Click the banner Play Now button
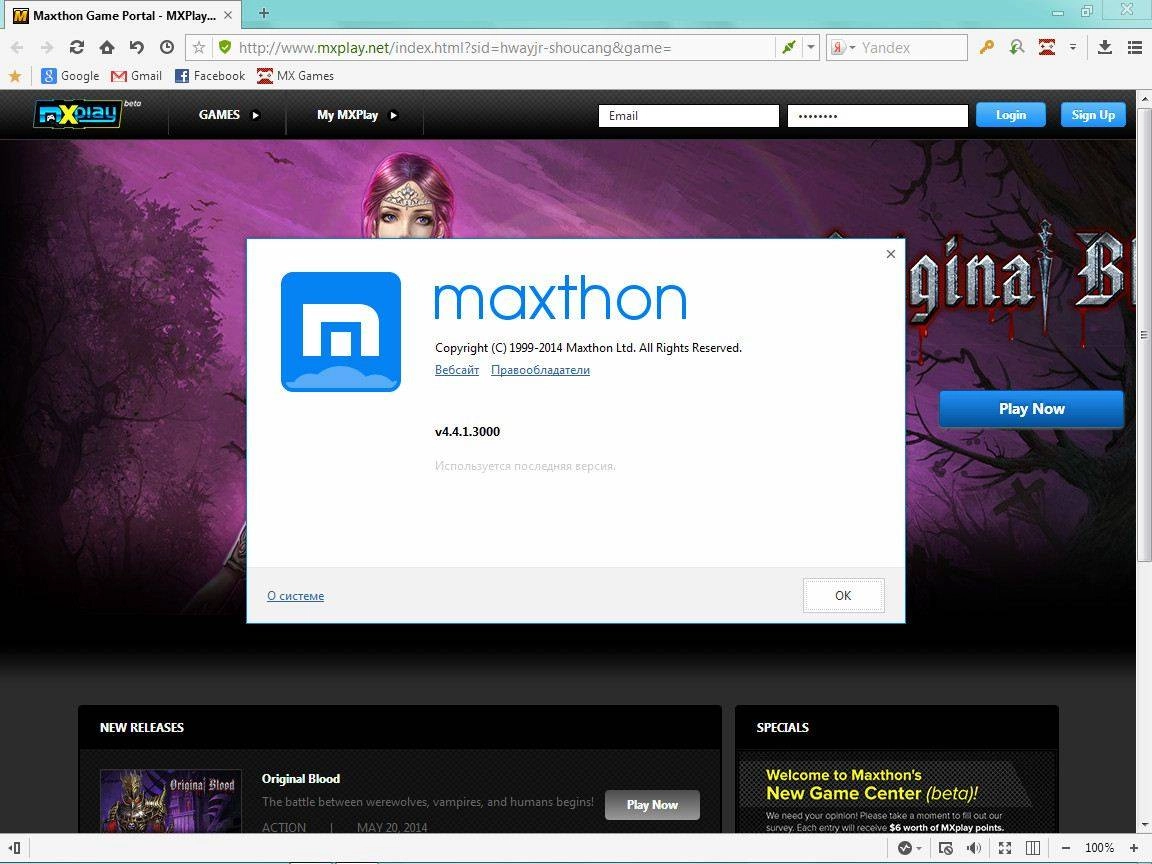 [x=1031, y=408]
